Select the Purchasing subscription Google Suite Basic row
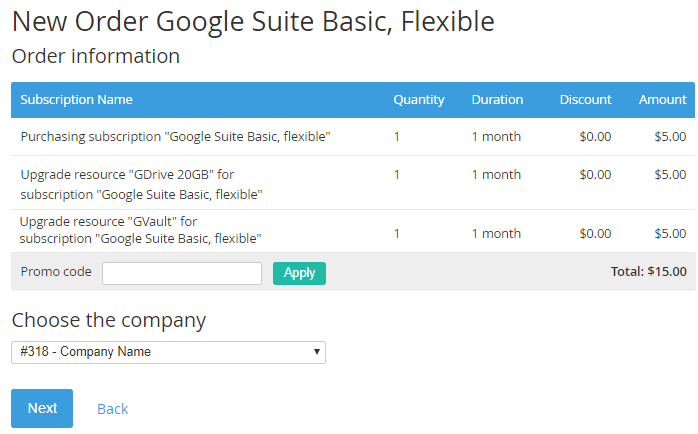Viewport: 698px width, 434px height. [x=353, y=137]
